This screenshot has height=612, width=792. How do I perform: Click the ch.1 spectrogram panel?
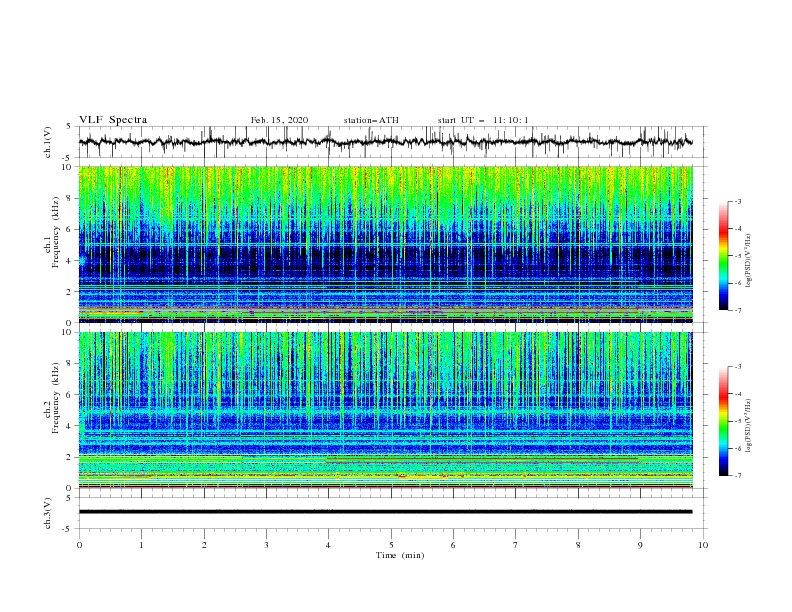[x=386, y=244]
